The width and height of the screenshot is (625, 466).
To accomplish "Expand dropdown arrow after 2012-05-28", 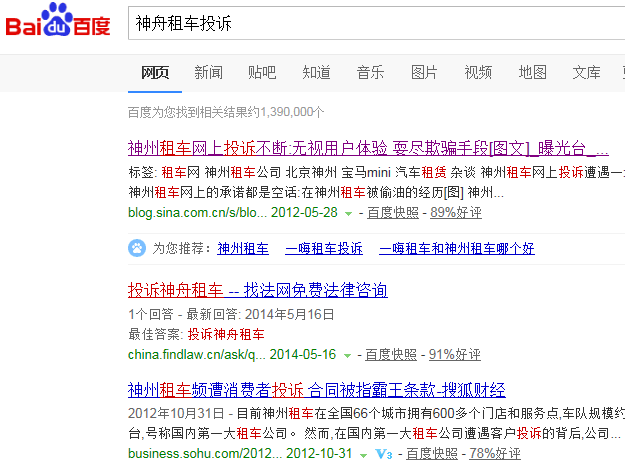I will [348, 214].
